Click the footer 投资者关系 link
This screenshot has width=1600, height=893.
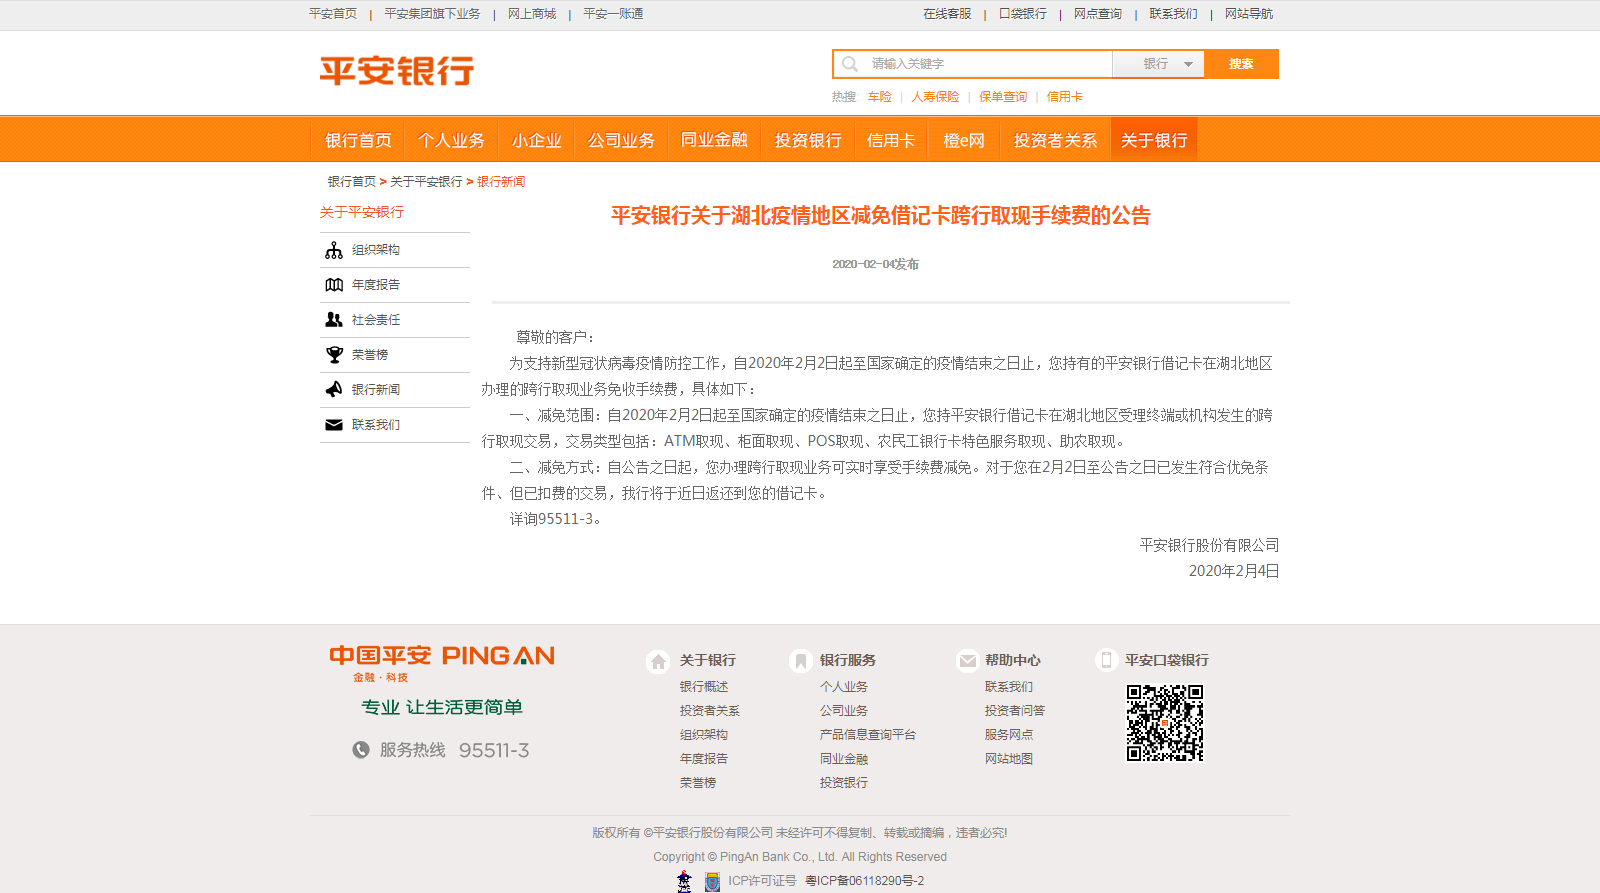[x=710, y=711]
